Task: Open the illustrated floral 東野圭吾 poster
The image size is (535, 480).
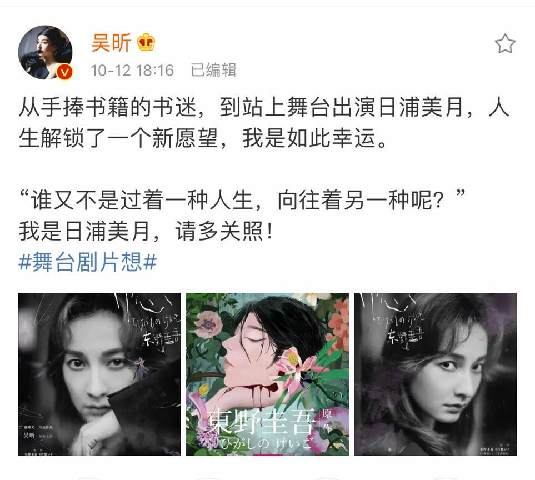Action: click(x=267, y=374)
